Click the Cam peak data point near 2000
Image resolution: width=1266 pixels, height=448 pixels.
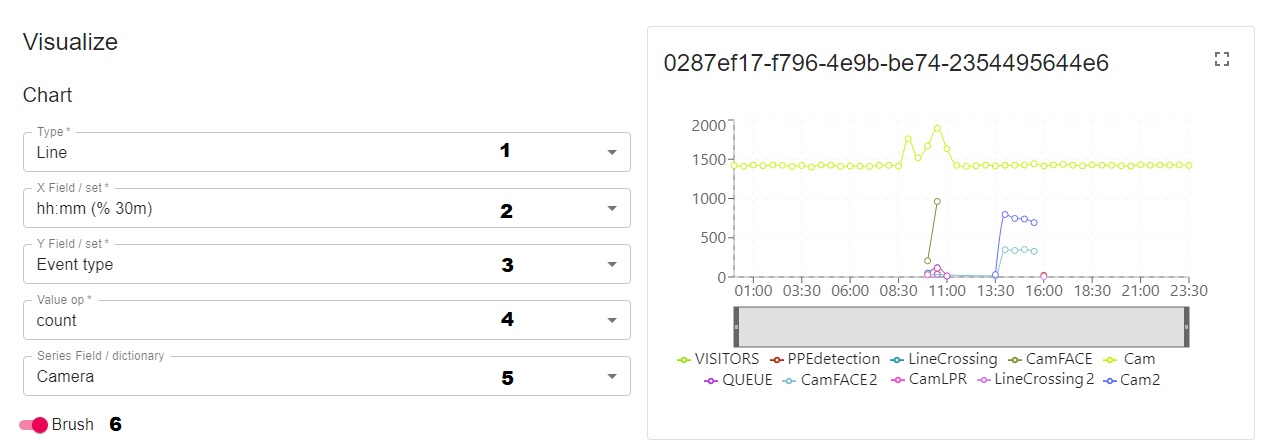point(937,128)
